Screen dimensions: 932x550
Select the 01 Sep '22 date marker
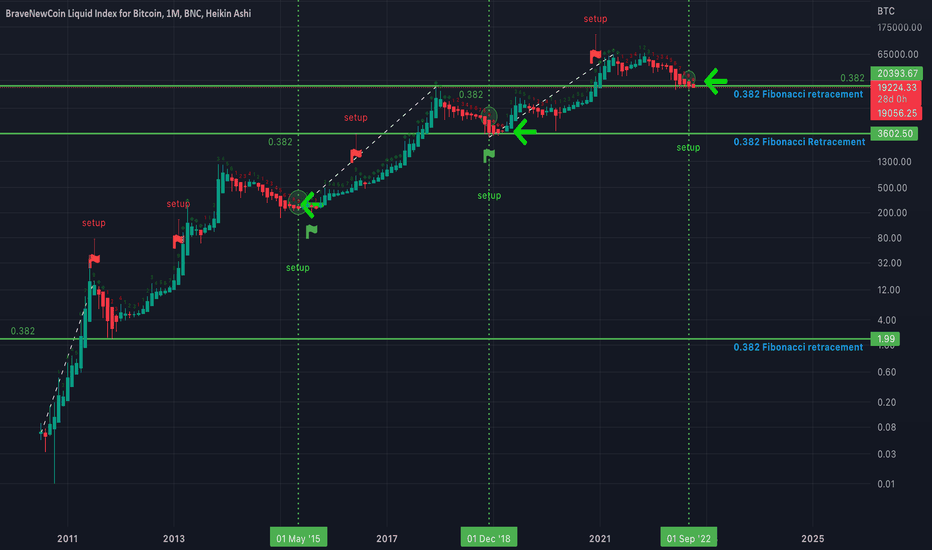[x=688, y=538]
